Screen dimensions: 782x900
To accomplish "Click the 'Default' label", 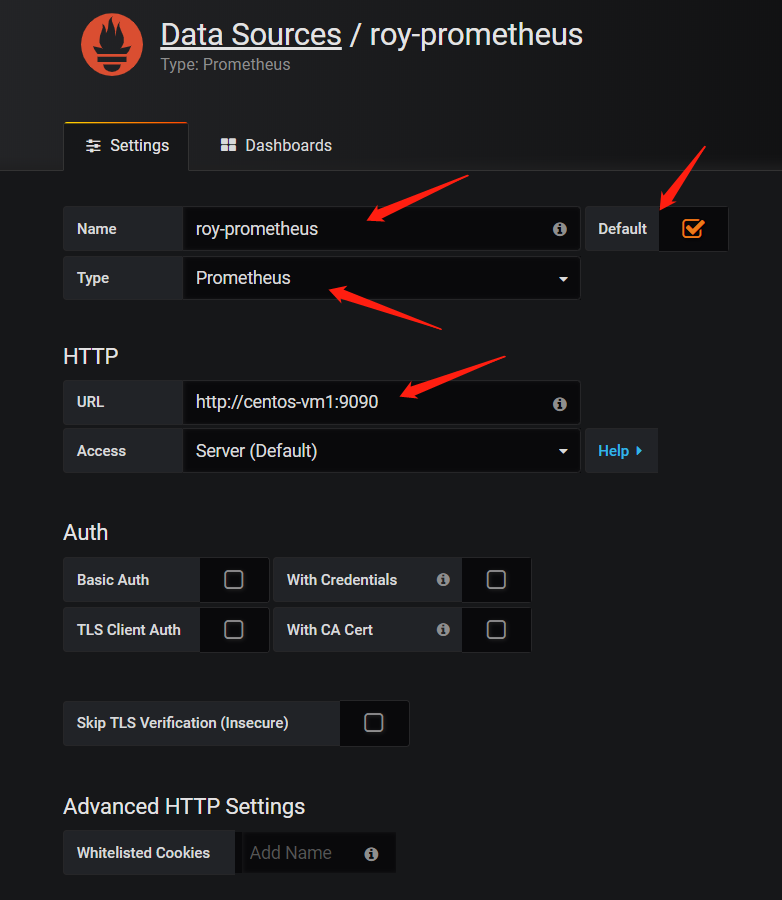I will [x=622, y=229].
